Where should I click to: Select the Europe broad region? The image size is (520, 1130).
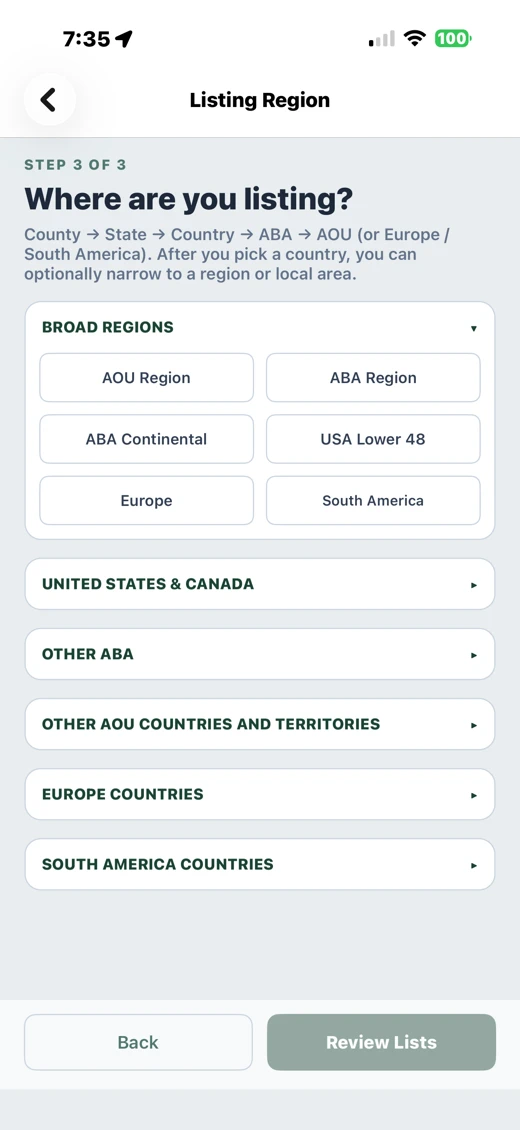coord(146,500)
